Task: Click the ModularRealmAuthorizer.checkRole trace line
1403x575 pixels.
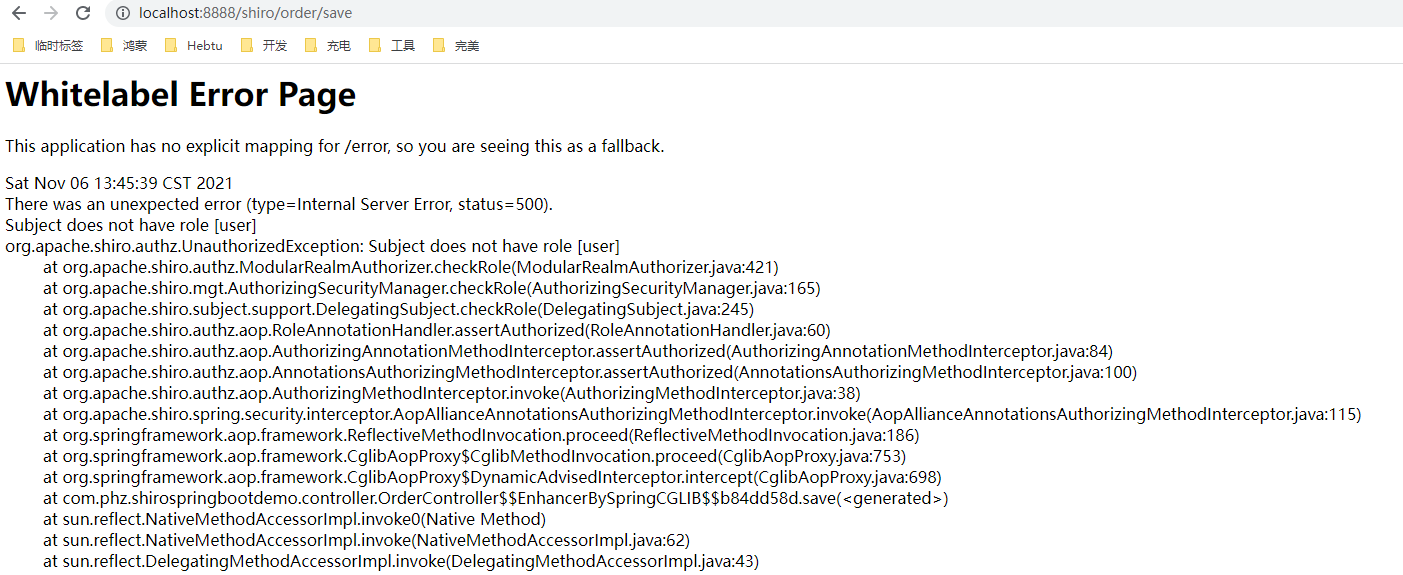Action: pyautogui.click(x=411, y=267)
